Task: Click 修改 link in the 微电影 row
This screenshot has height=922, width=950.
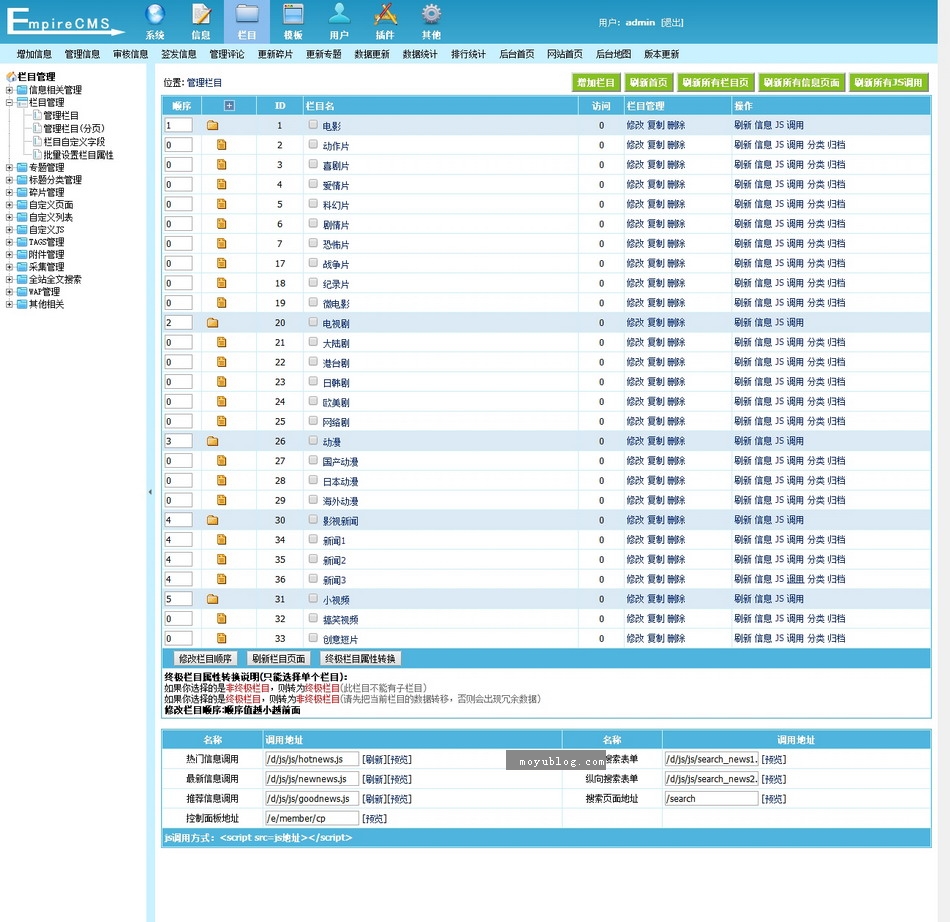Action: pos(635,303)
